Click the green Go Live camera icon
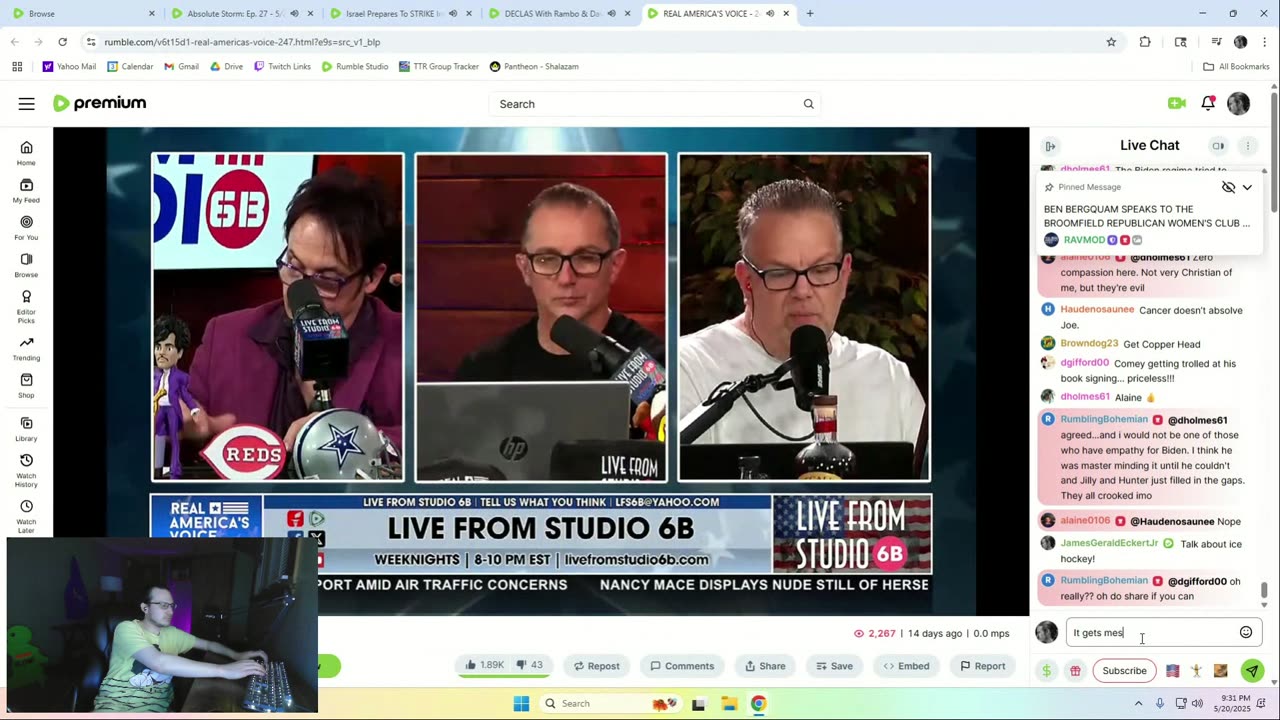The width and height of the screenshot is (1280, 720). pos(1176,103)
